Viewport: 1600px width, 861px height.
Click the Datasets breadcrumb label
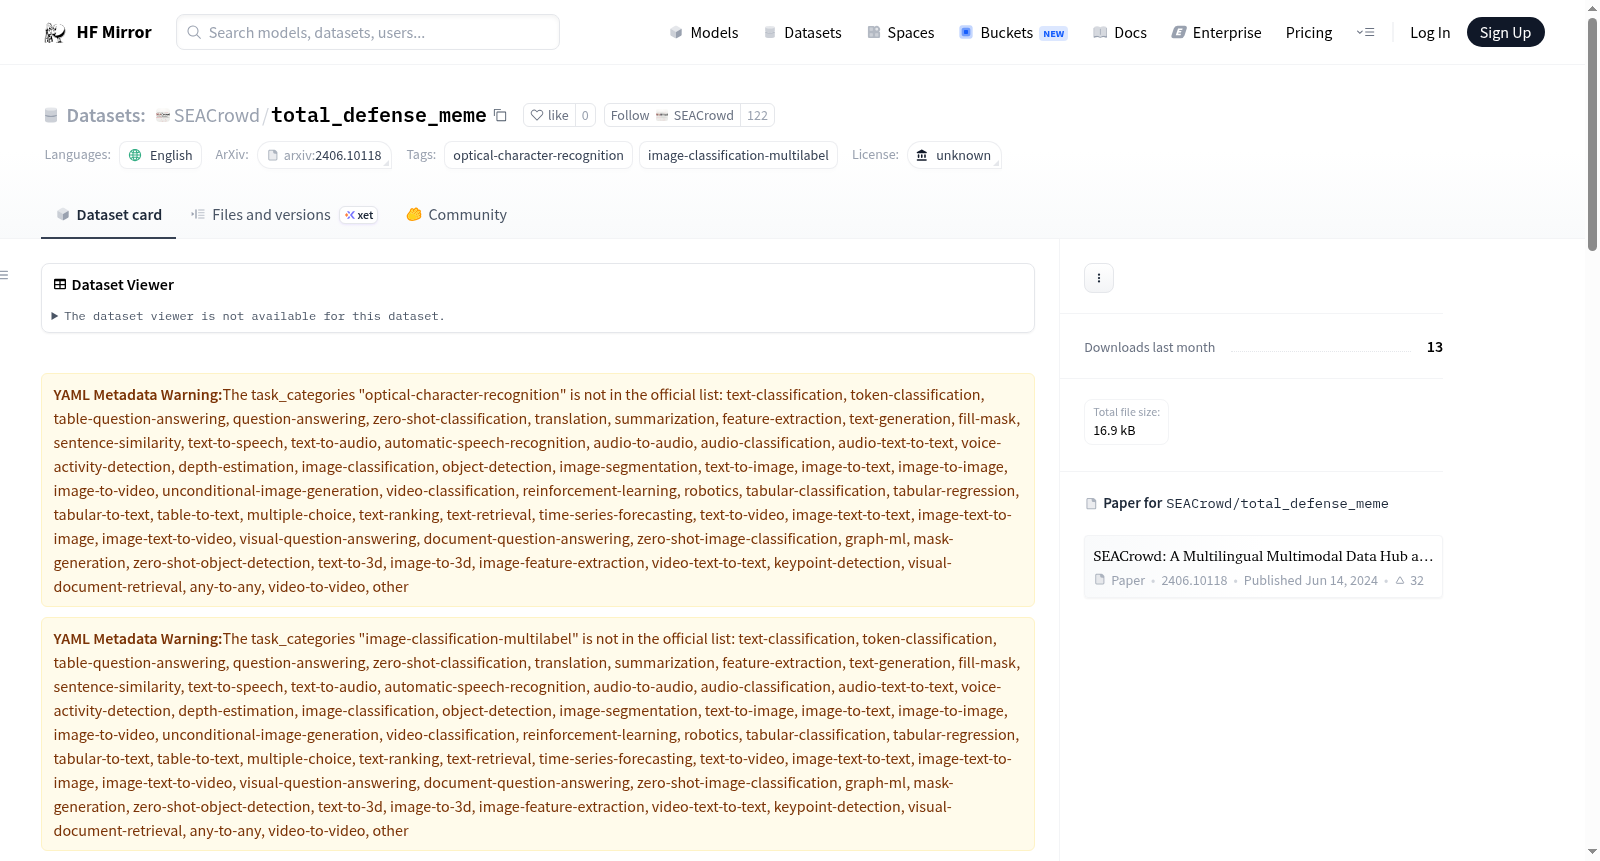106,116
